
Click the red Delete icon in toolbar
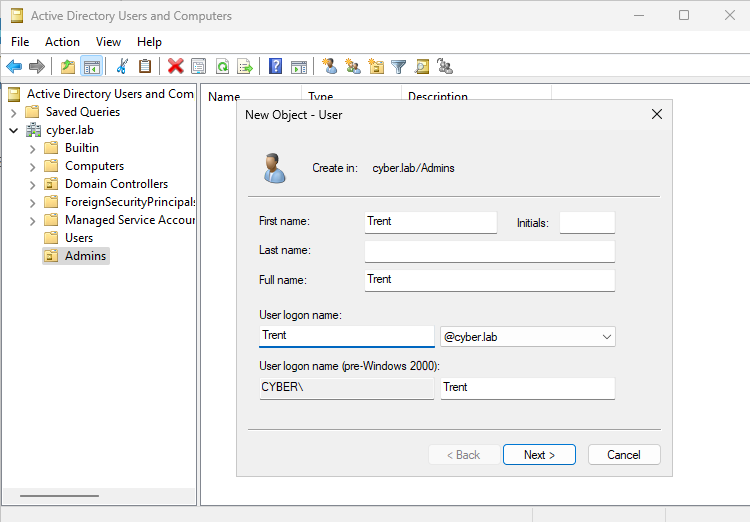pyautogui.click(x=175, y=67)
